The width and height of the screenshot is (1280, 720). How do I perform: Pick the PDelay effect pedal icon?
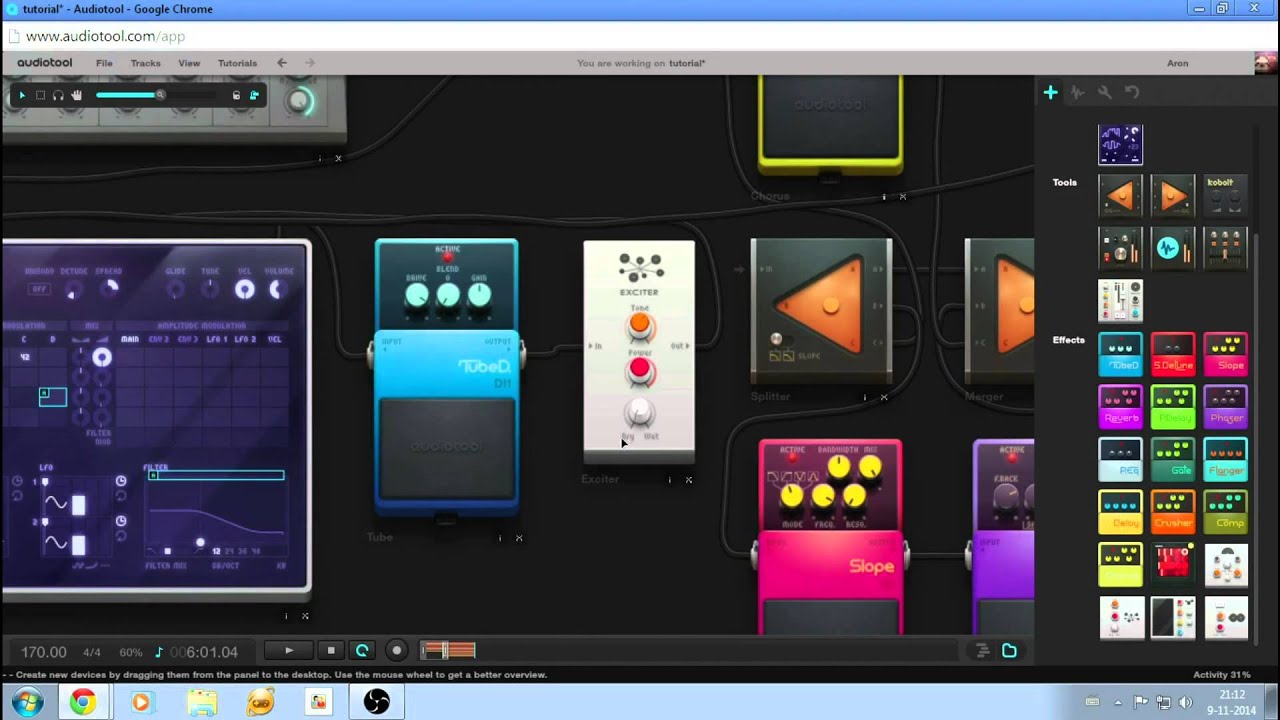point(1172,407)
